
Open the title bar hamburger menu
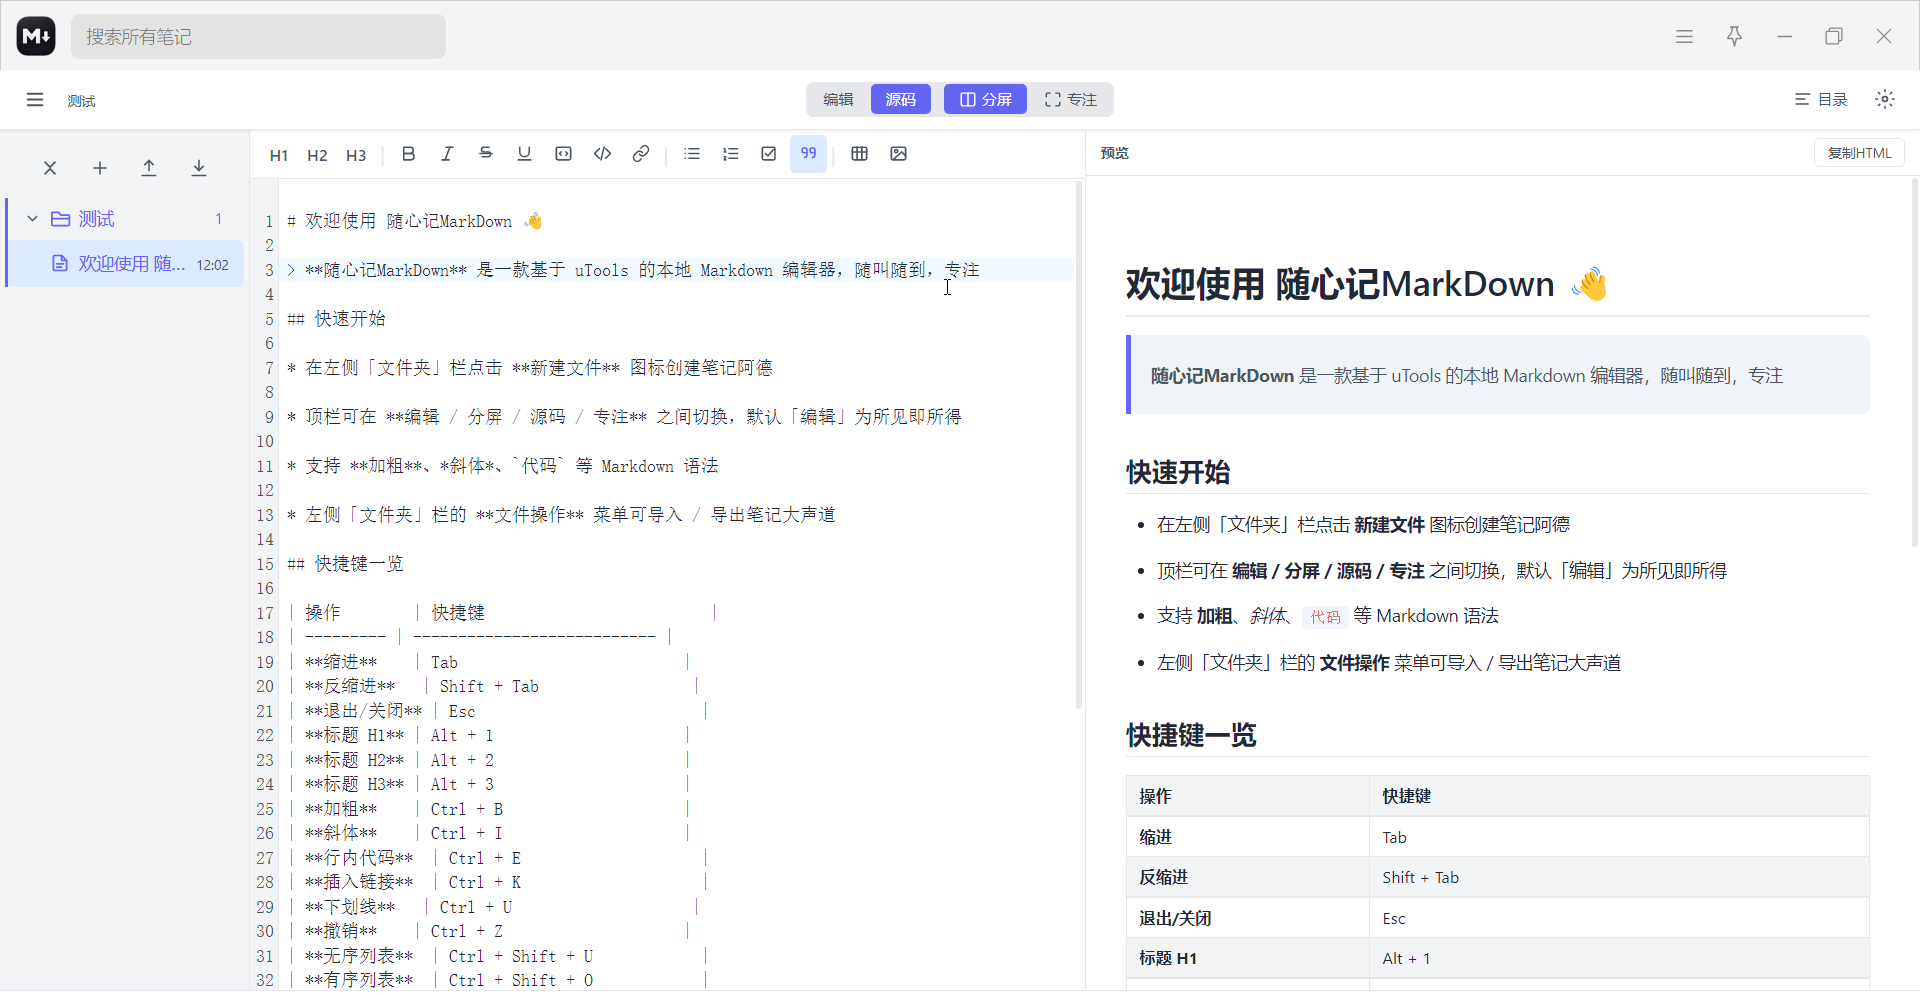pos(1684,36)
